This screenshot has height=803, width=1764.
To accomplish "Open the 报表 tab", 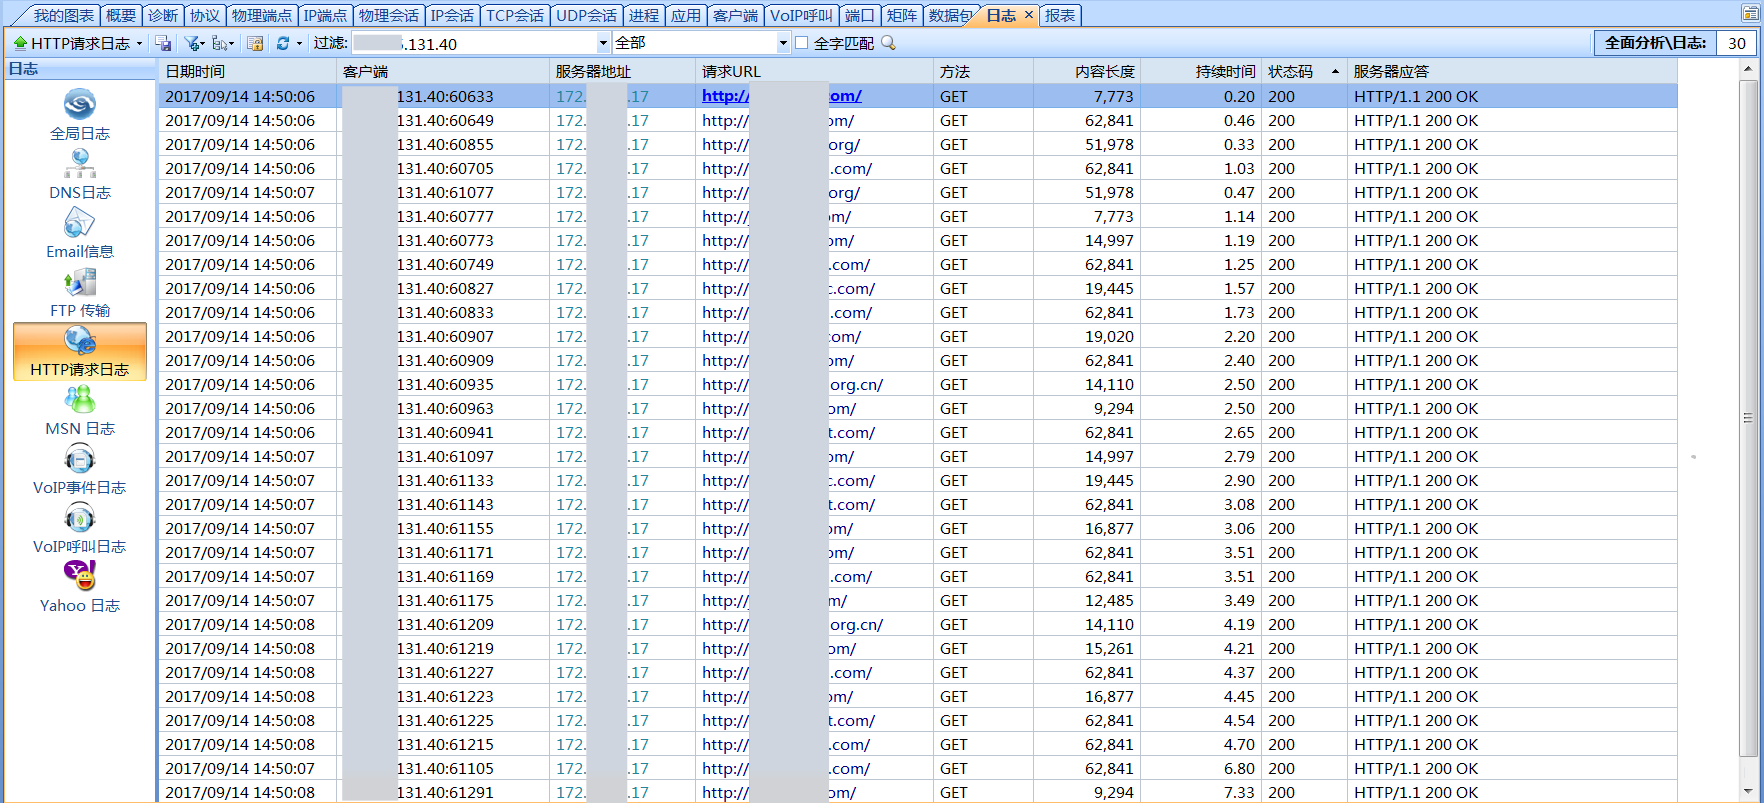I will click(x=1060, y=15).
